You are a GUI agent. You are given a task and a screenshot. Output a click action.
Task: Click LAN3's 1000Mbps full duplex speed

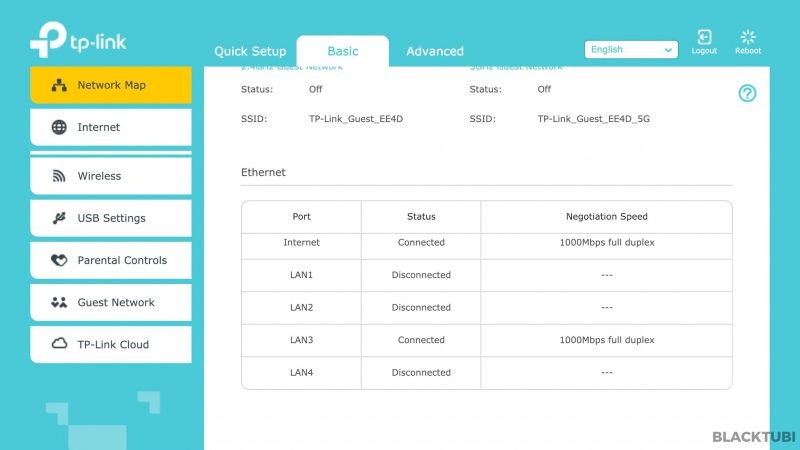tap(607, 340)
